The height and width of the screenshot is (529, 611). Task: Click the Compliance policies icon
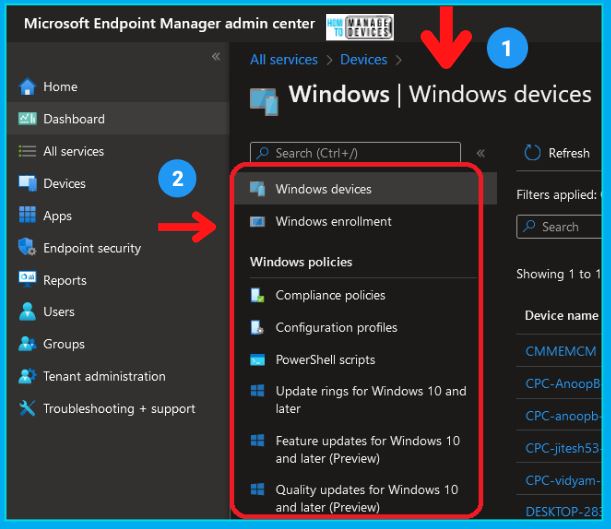[x=258, y=295]
